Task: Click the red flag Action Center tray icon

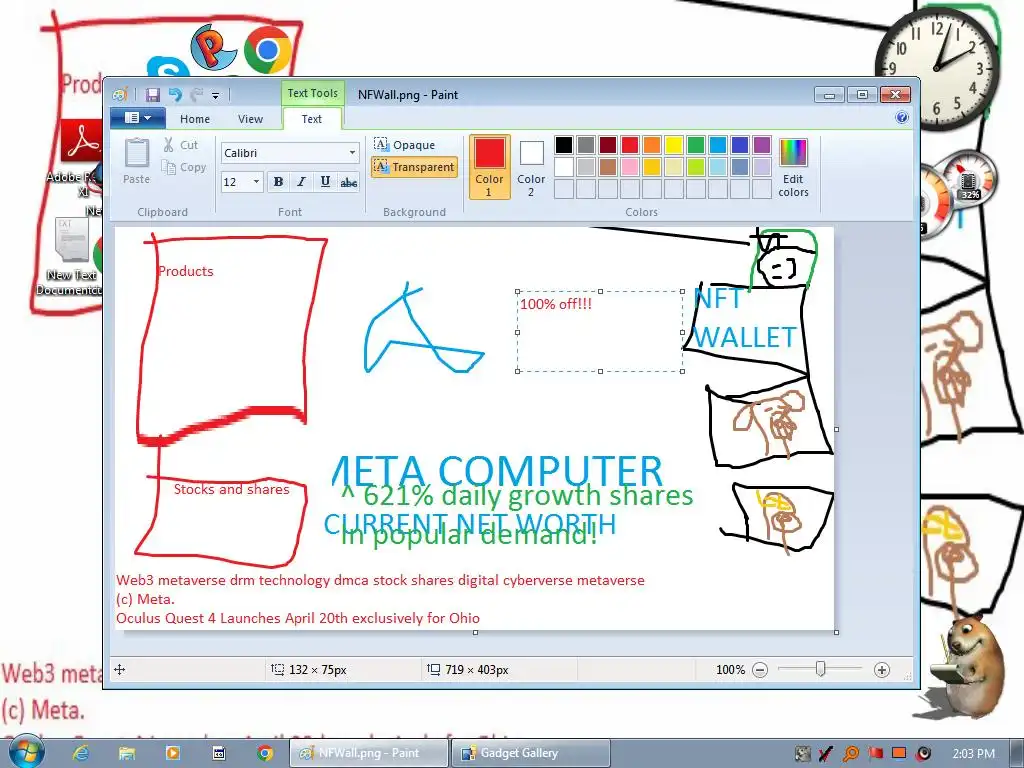Action: 875,754
